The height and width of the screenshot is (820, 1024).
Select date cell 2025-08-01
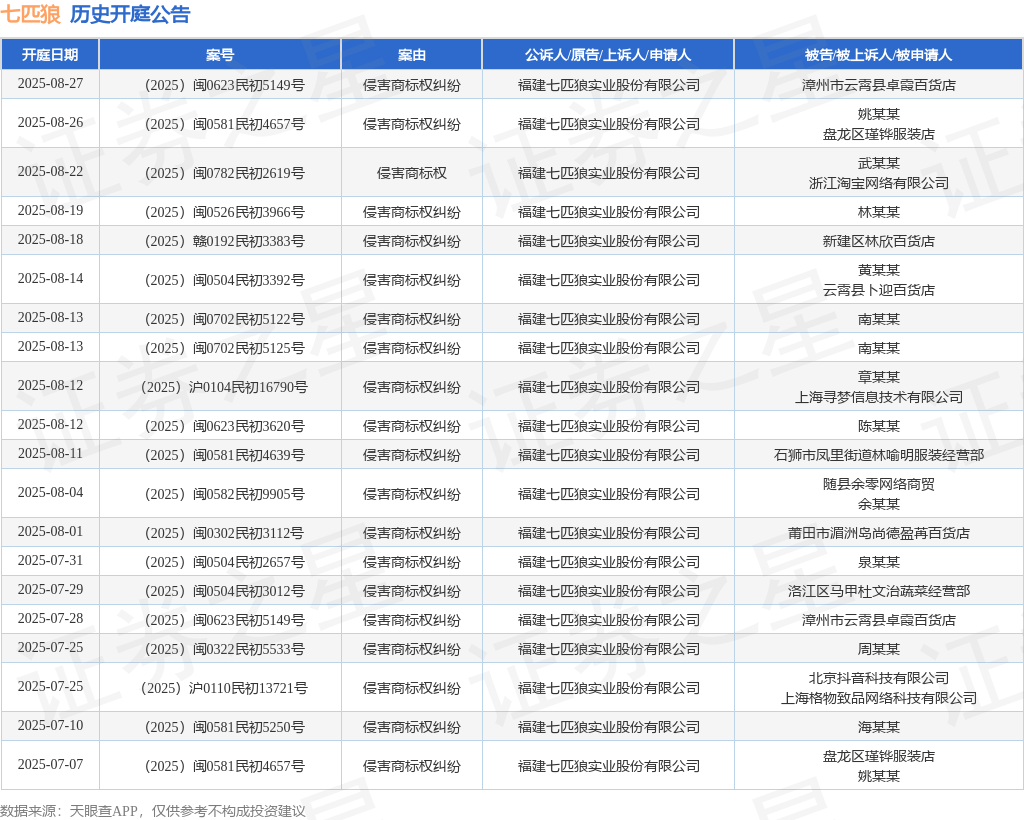pos(50,531)
